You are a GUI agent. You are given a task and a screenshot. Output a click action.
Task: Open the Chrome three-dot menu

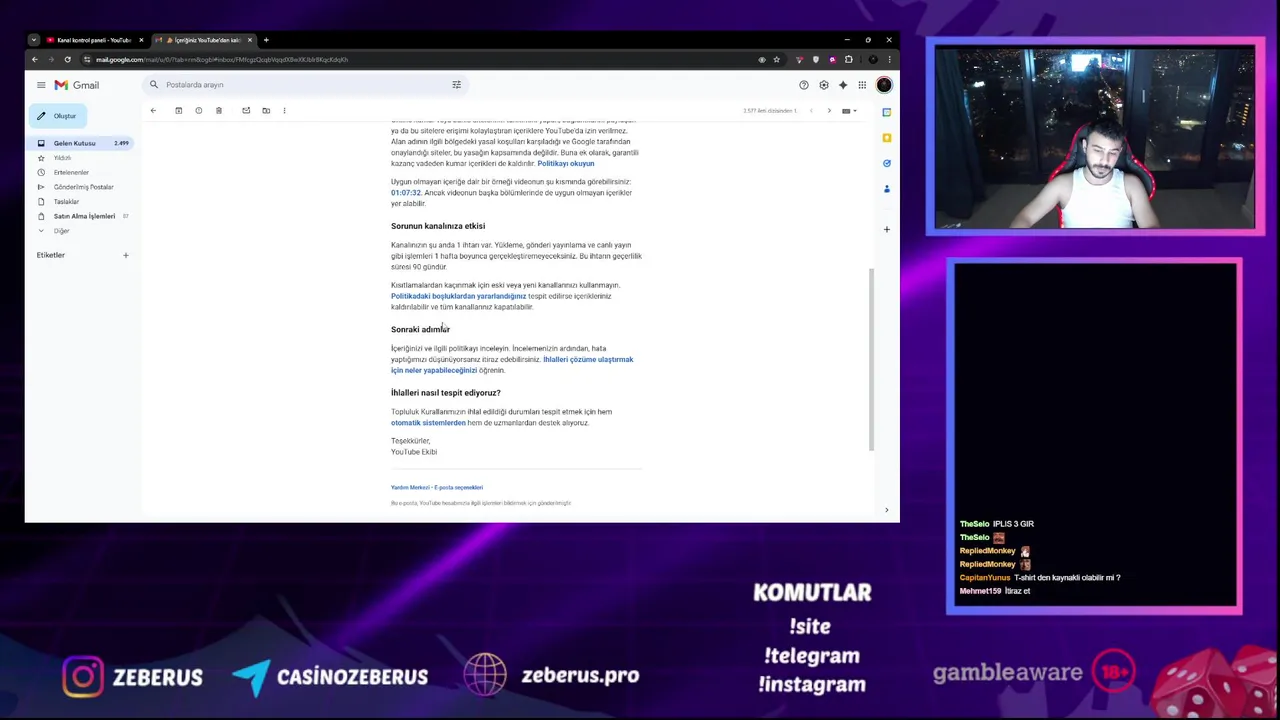889,59
